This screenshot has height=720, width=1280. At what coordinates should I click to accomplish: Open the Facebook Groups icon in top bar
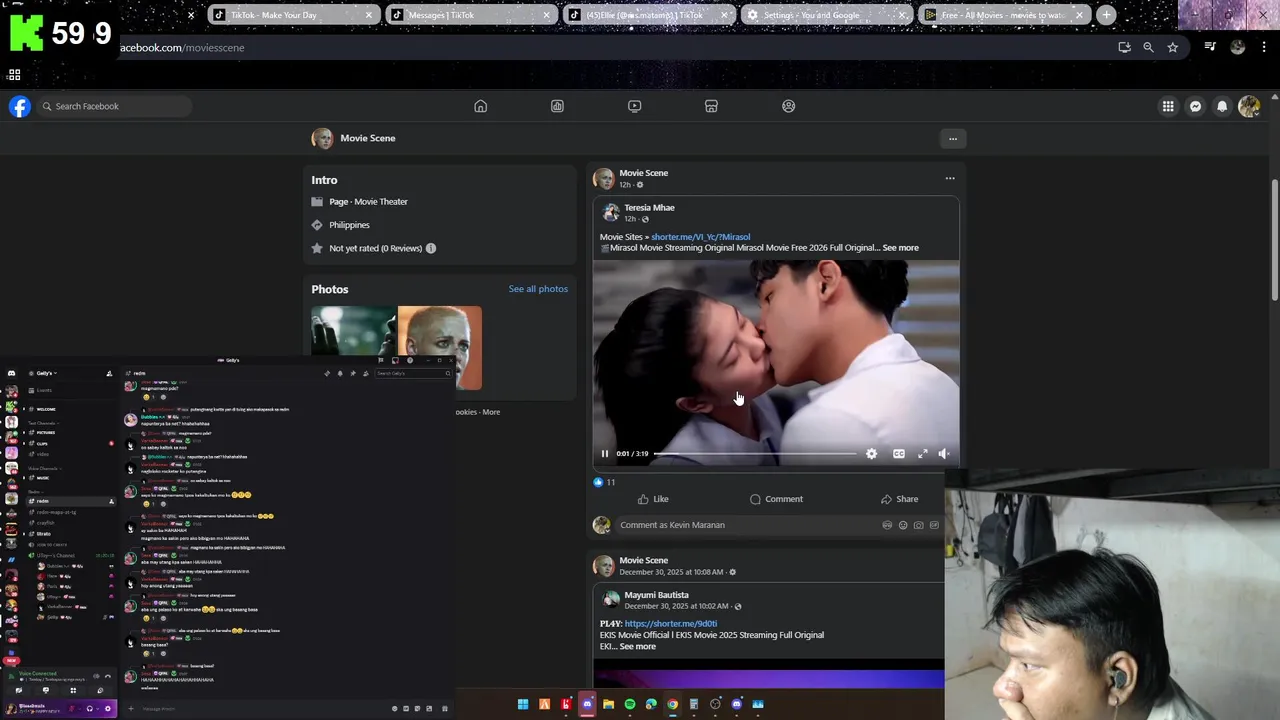(x=788, y=106)
